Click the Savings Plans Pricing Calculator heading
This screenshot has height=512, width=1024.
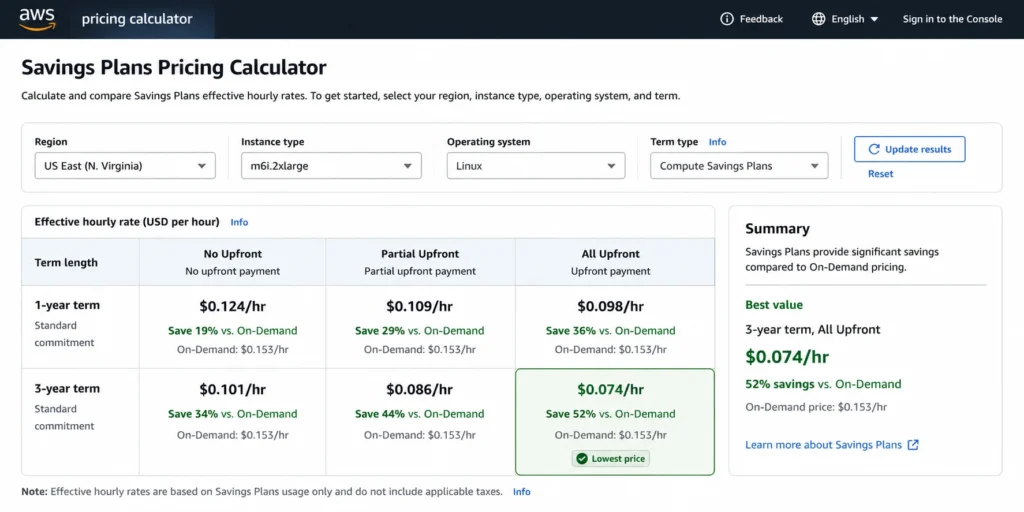tap(174, 67)
